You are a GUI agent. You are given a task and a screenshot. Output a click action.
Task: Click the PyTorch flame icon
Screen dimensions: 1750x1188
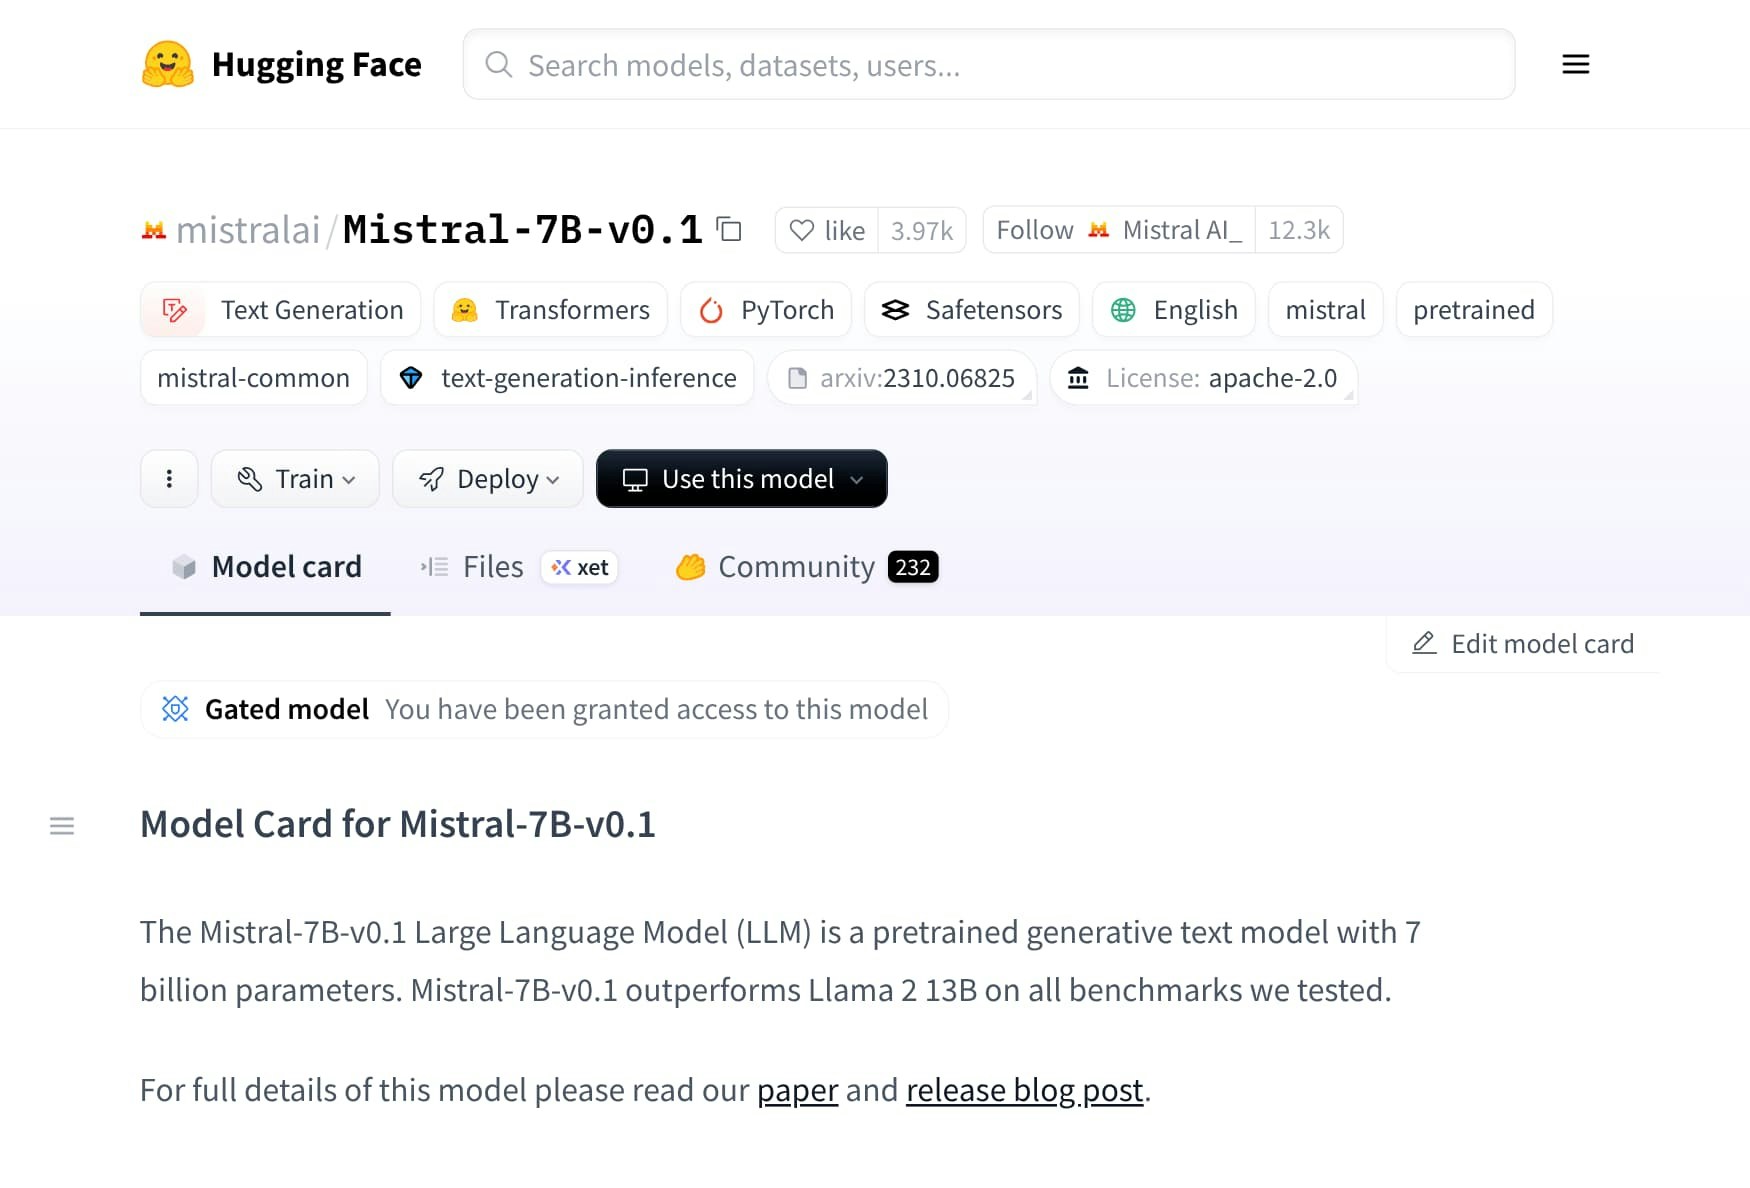(711, 310)
